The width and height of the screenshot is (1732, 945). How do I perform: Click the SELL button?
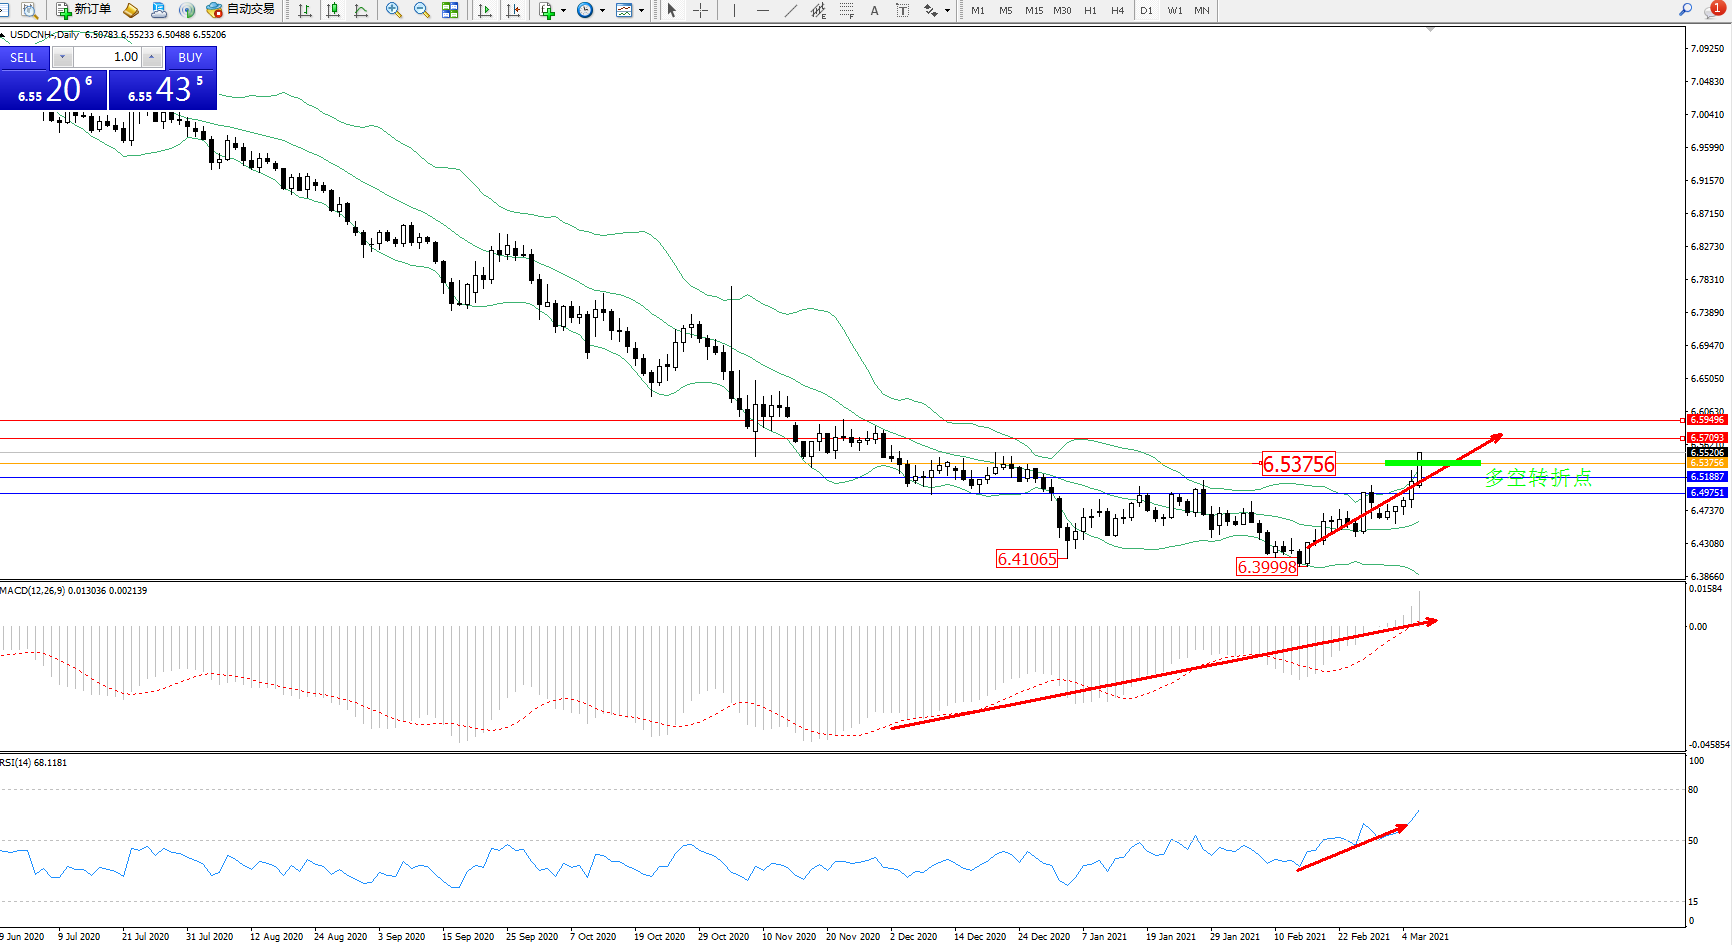(24, 57)
